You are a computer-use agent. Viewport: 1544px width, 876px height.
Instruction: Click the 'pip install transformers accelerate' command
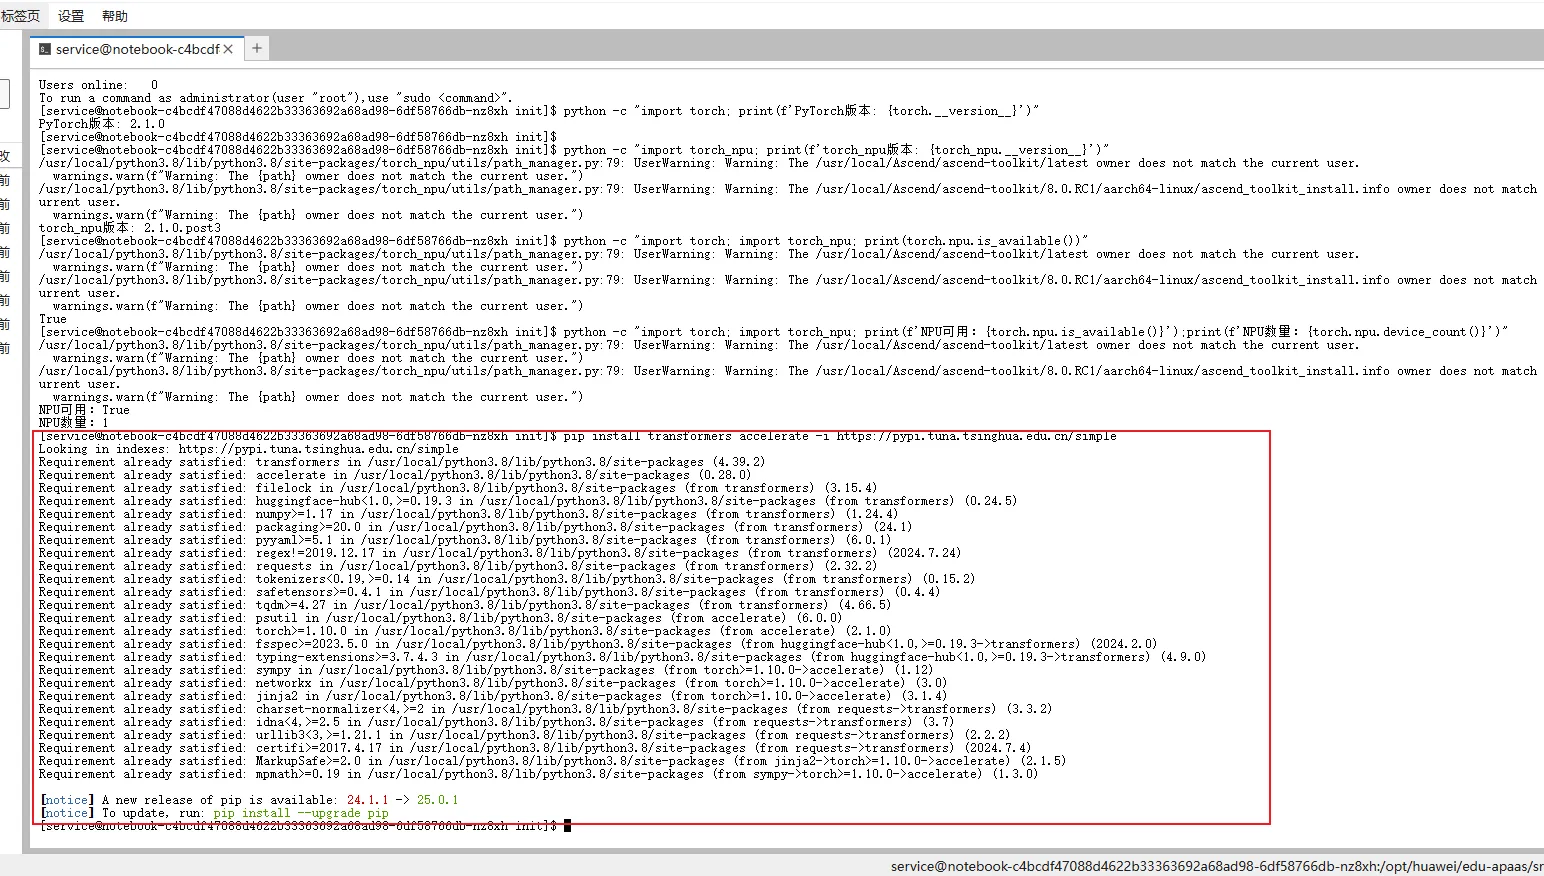[x=840, y=436]
